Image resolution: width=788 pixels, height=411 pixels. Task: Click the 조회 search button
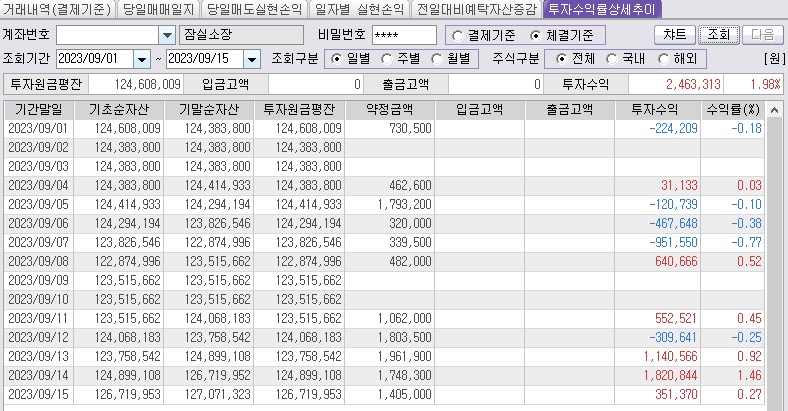coord(719,35)
